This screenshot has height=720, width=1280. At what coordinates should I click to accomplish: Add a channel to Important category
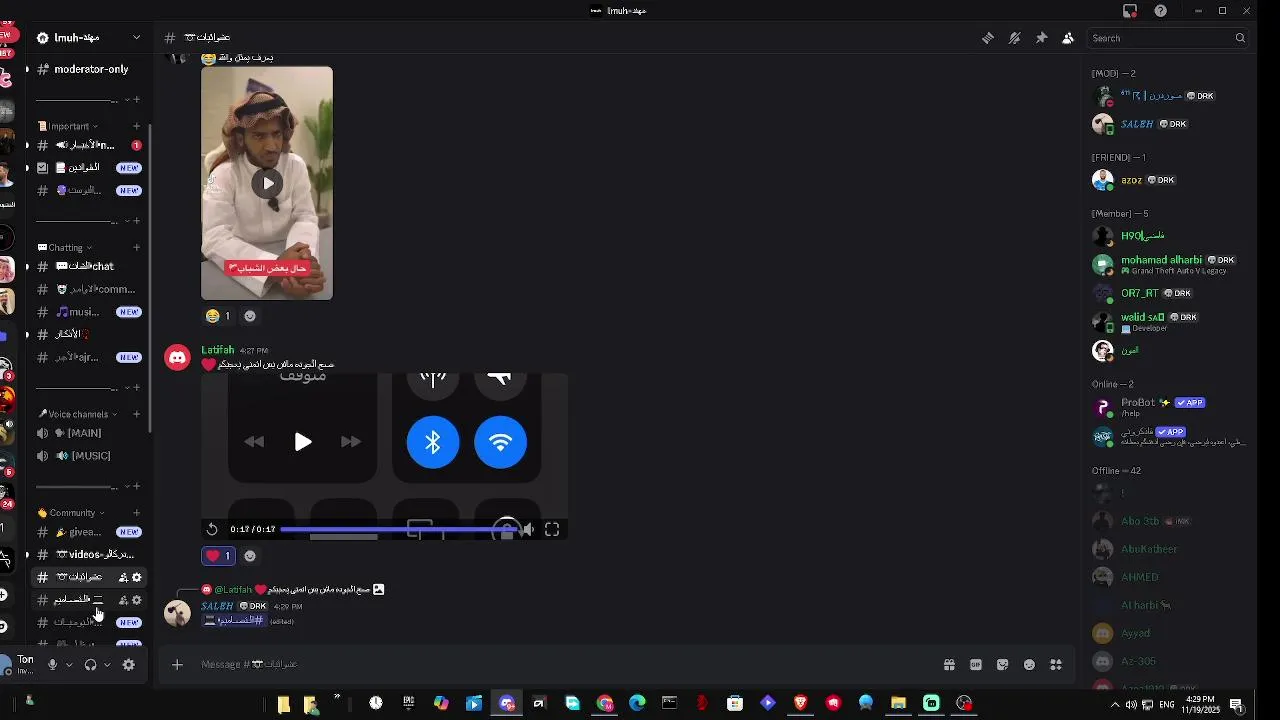point(136,126)
